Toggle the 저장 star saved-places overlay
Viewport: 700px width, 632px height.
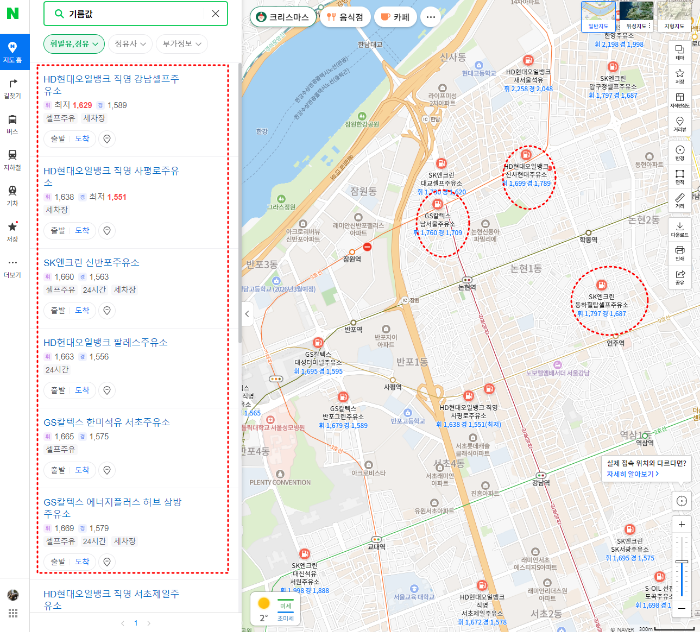[x=680, y=76]
